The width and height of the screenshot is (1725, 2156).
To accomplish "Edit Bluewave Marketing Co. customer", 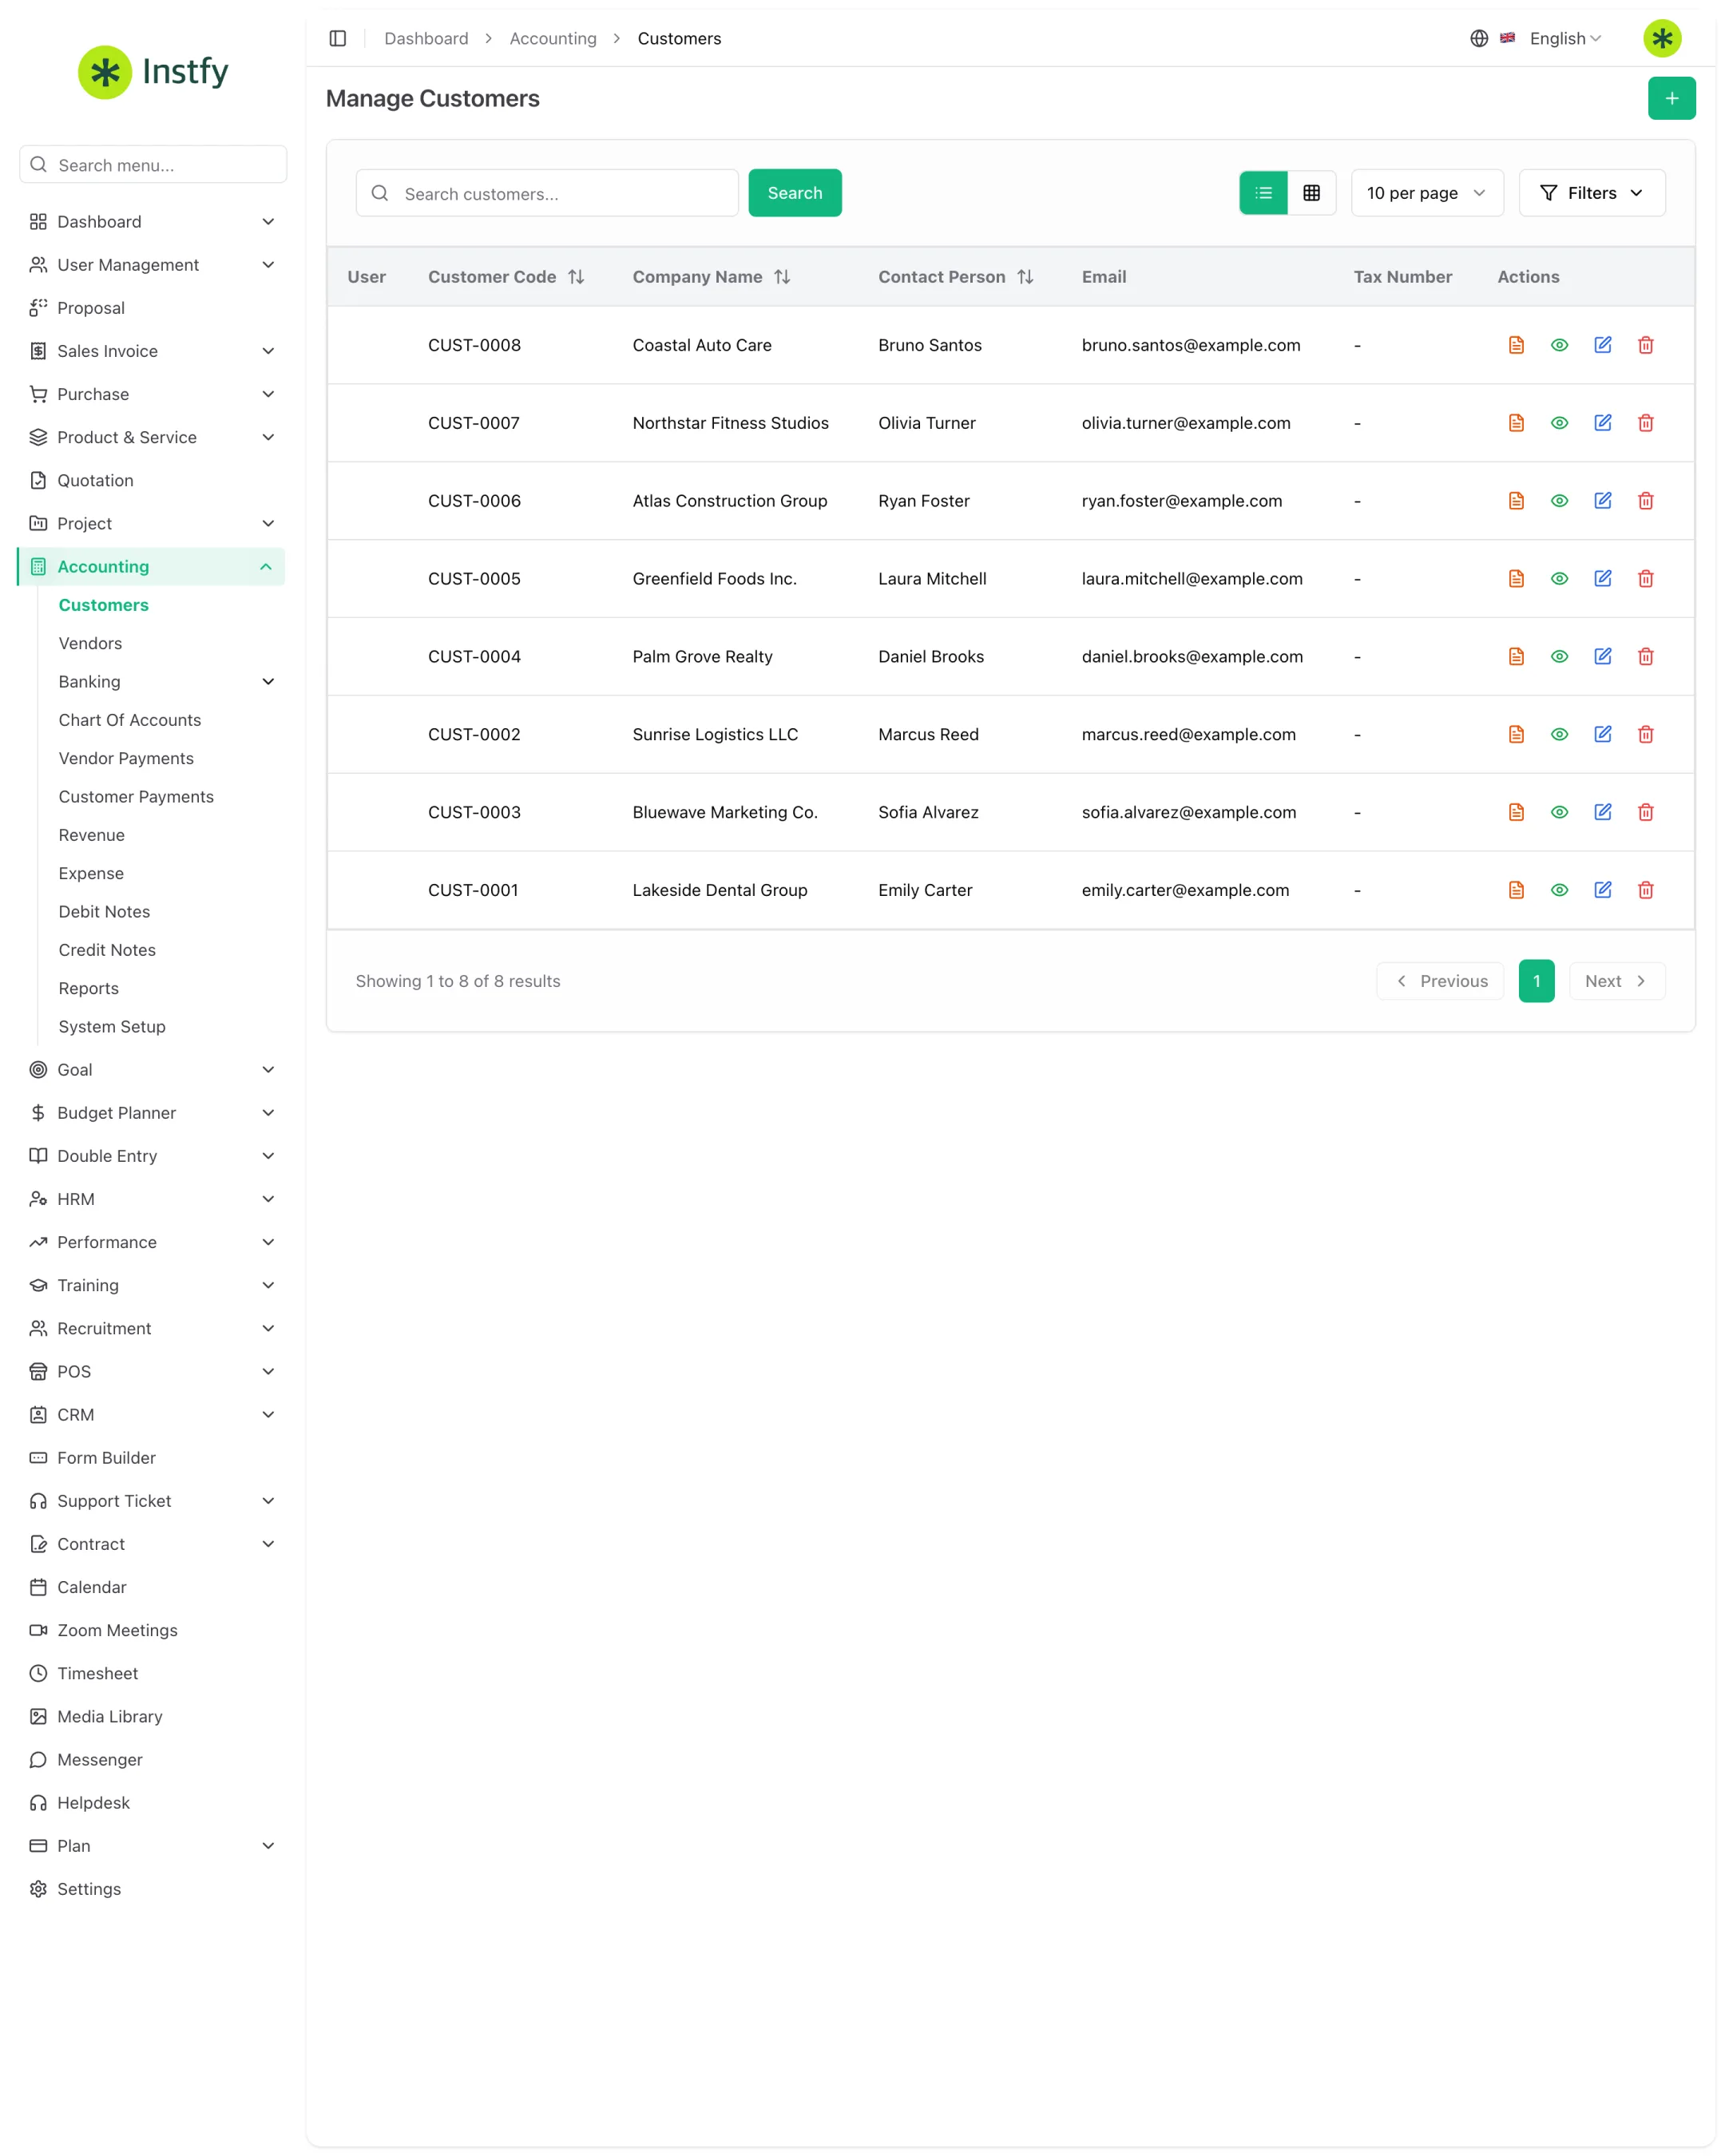I will coord(1602,813).
